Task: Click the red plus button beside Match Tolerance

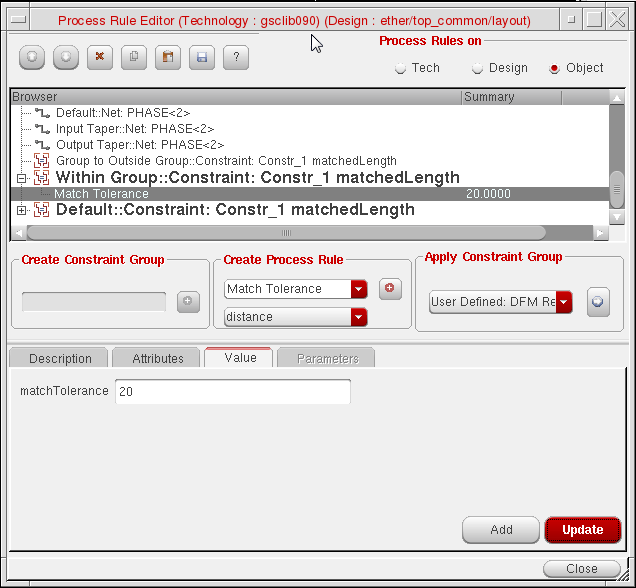Action: (391, 289)
